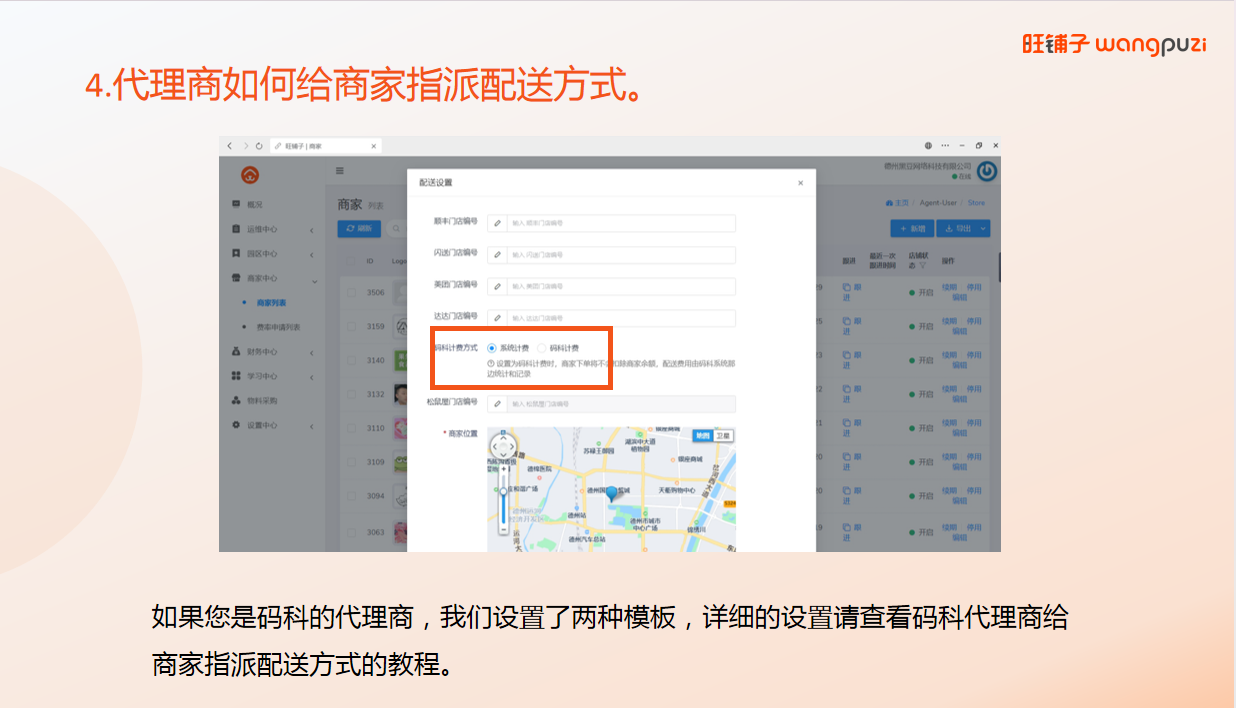Click the 店铺状态 filter funnel icon
Screen dimensions: 1236x708
click(923, 266)
